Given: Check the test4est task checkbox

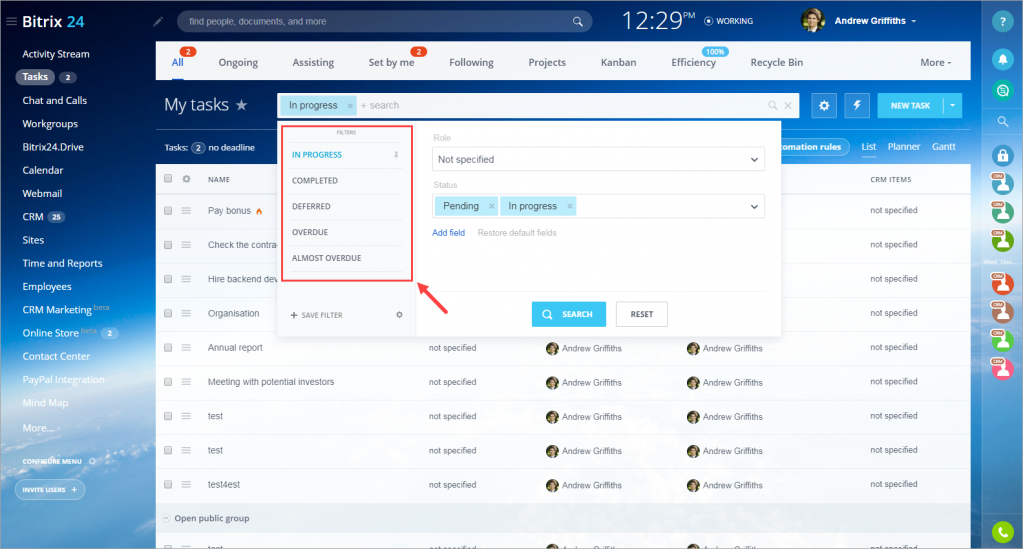Looking at the screenshot, I should coord(168,484).
